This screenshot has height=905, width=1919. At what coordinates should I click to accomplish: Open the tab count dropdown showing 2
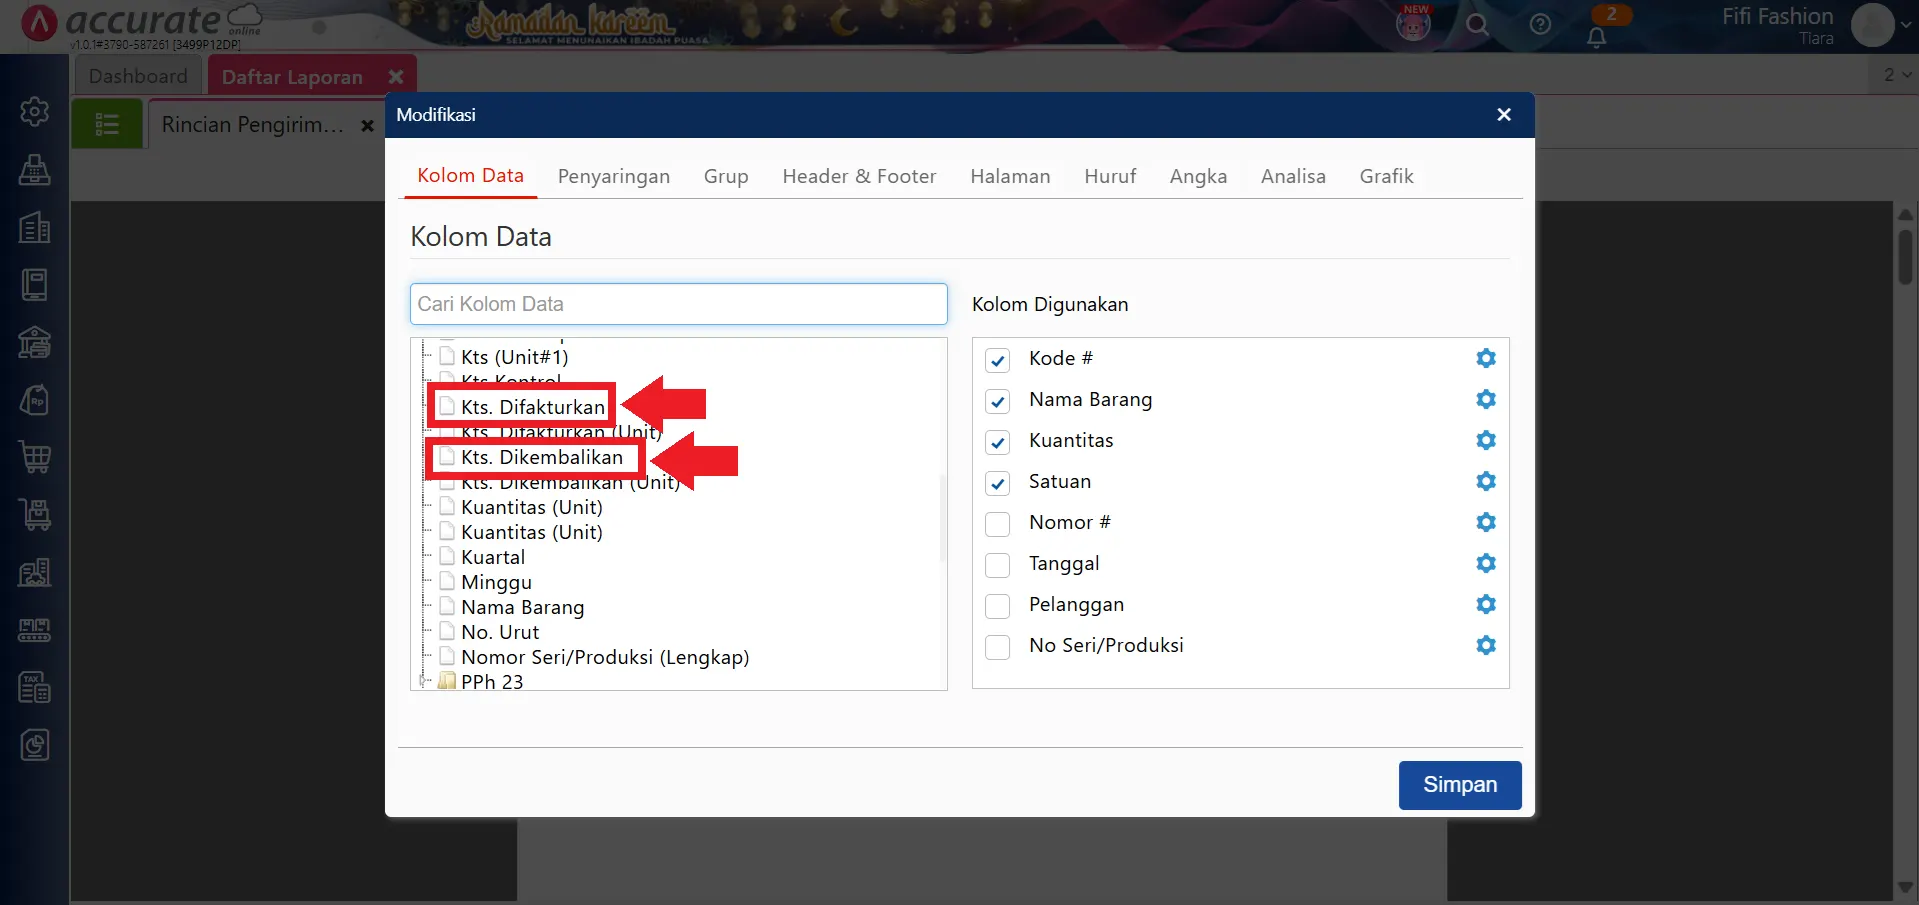tap(1896, 75)
